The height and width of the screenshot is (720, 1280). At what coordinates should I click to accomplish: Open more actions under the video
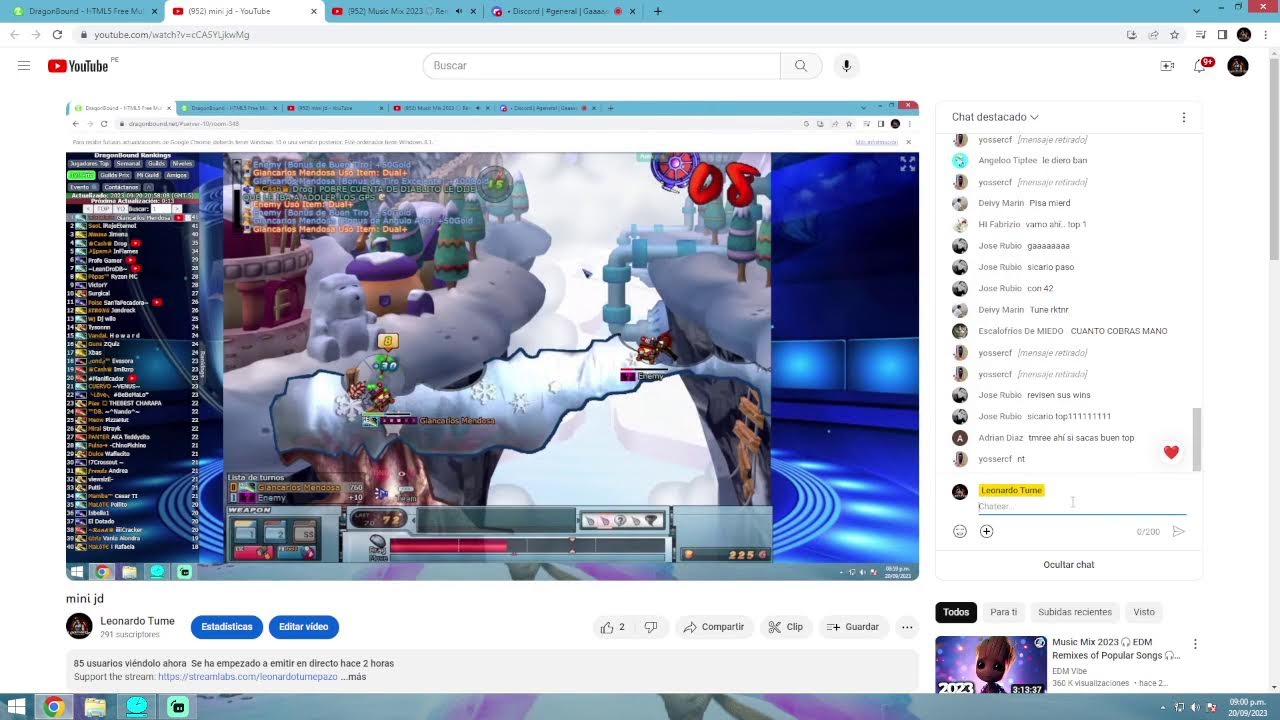[907, 627]
